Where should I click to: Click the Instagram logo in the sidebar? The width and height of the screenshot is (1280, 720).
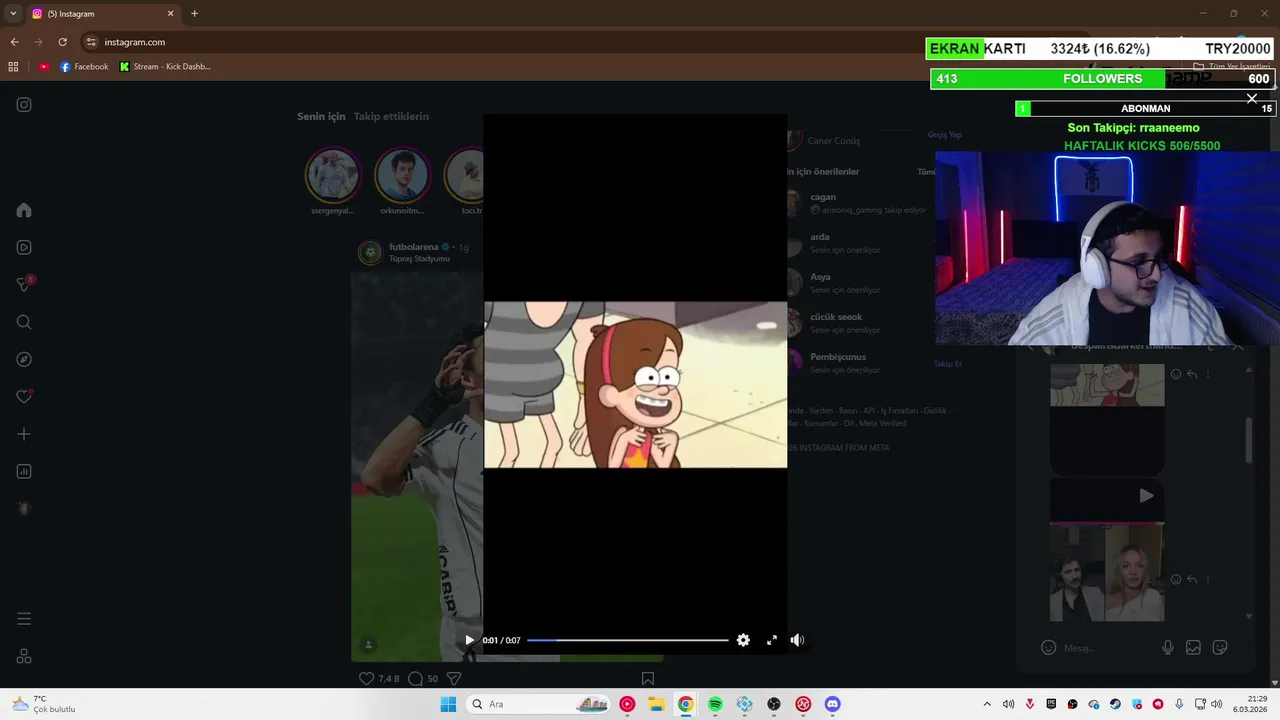24,105
